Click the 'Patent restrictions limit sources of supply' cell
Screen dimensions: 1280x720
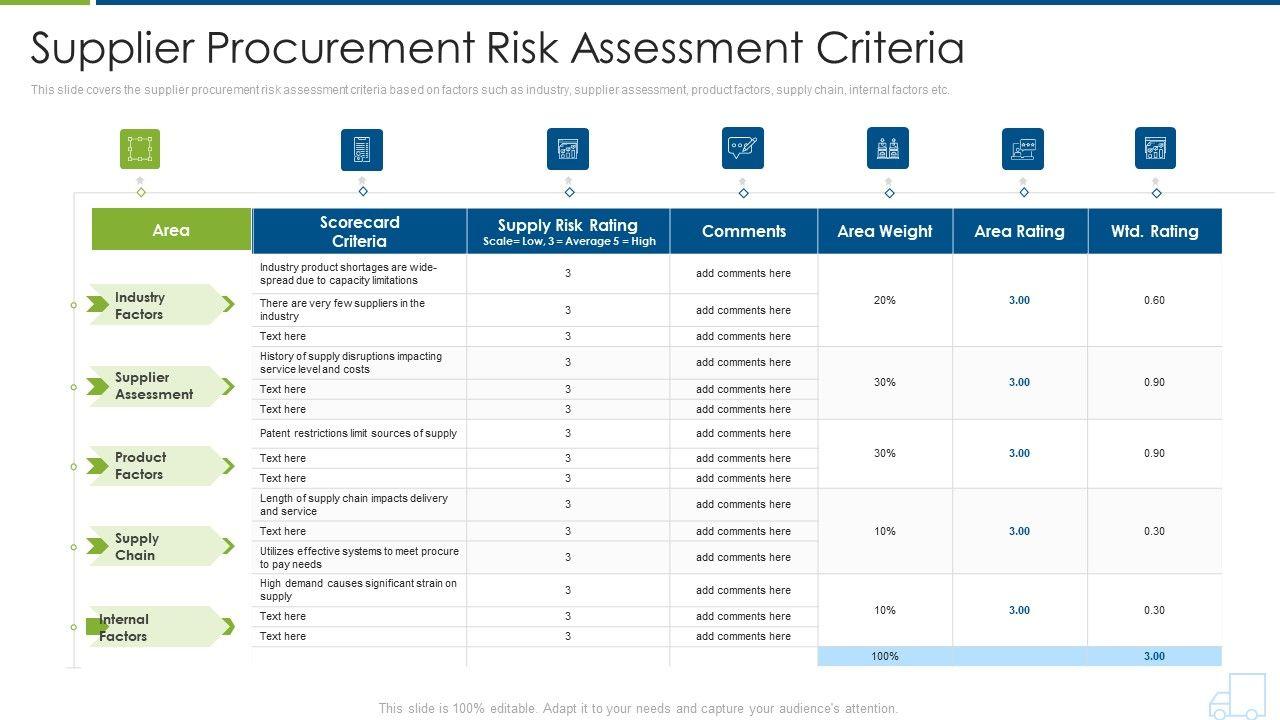click(359, 433)
